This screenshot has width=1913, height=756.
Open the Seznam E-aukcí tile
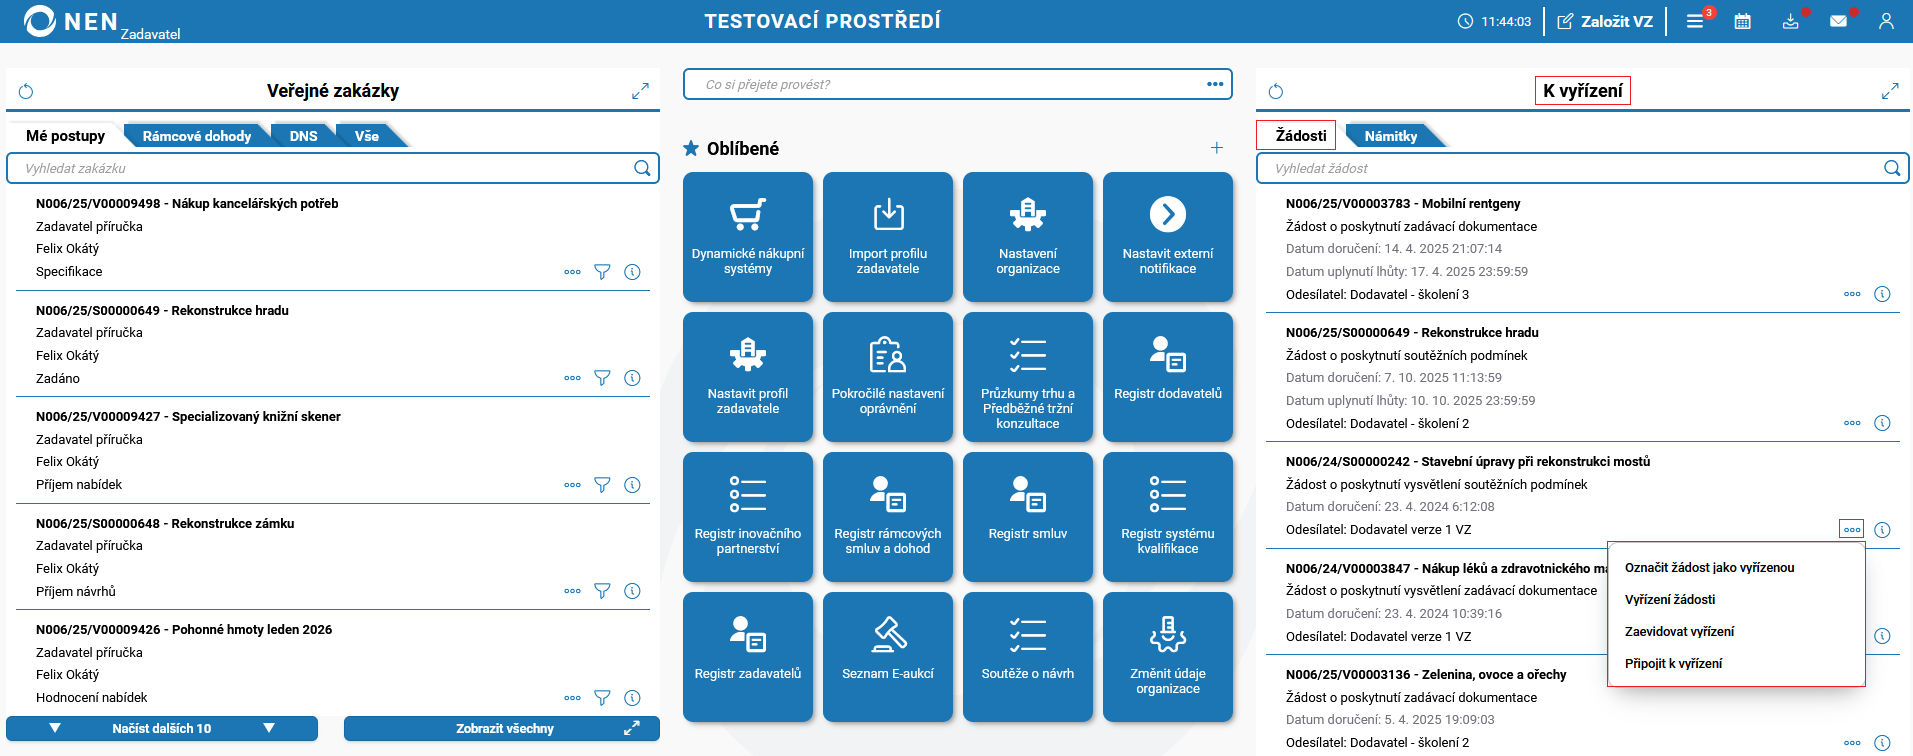[888, 657]
